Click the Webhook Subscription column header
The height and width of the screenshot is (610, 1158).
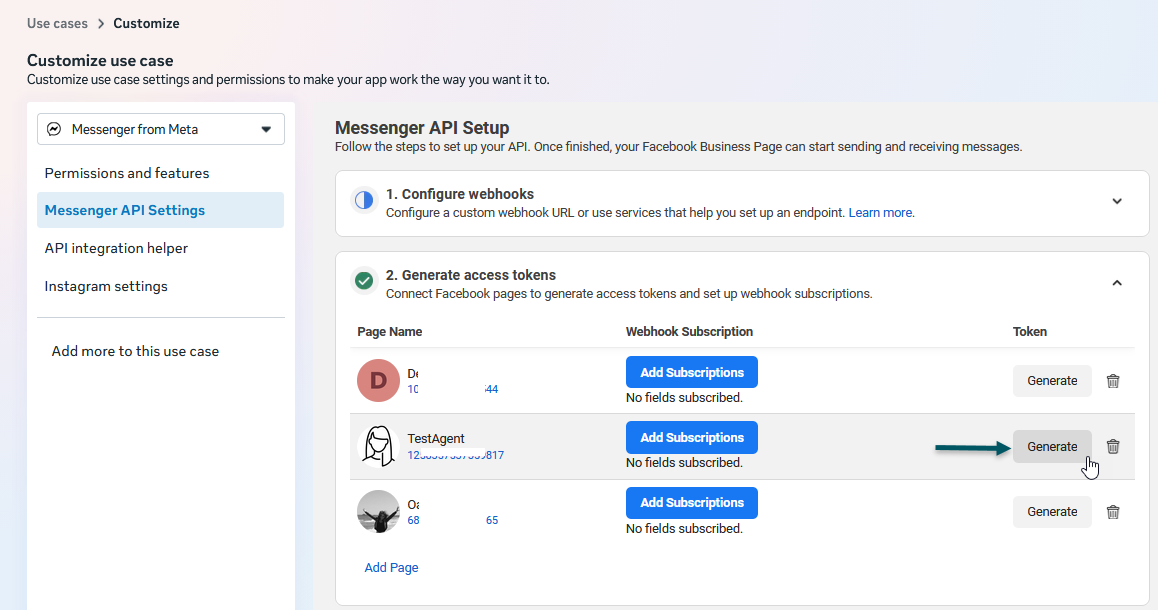pos(689,332)
